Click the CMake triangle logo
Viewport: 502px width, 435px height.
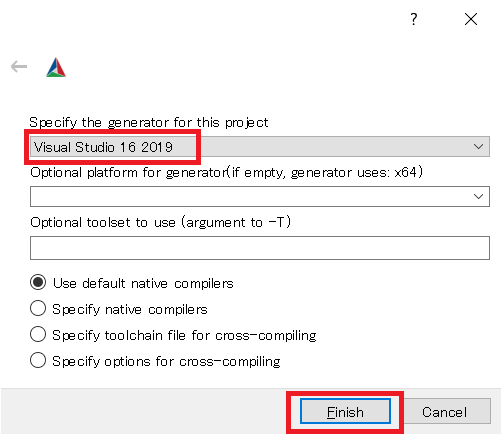pos(56,68)
